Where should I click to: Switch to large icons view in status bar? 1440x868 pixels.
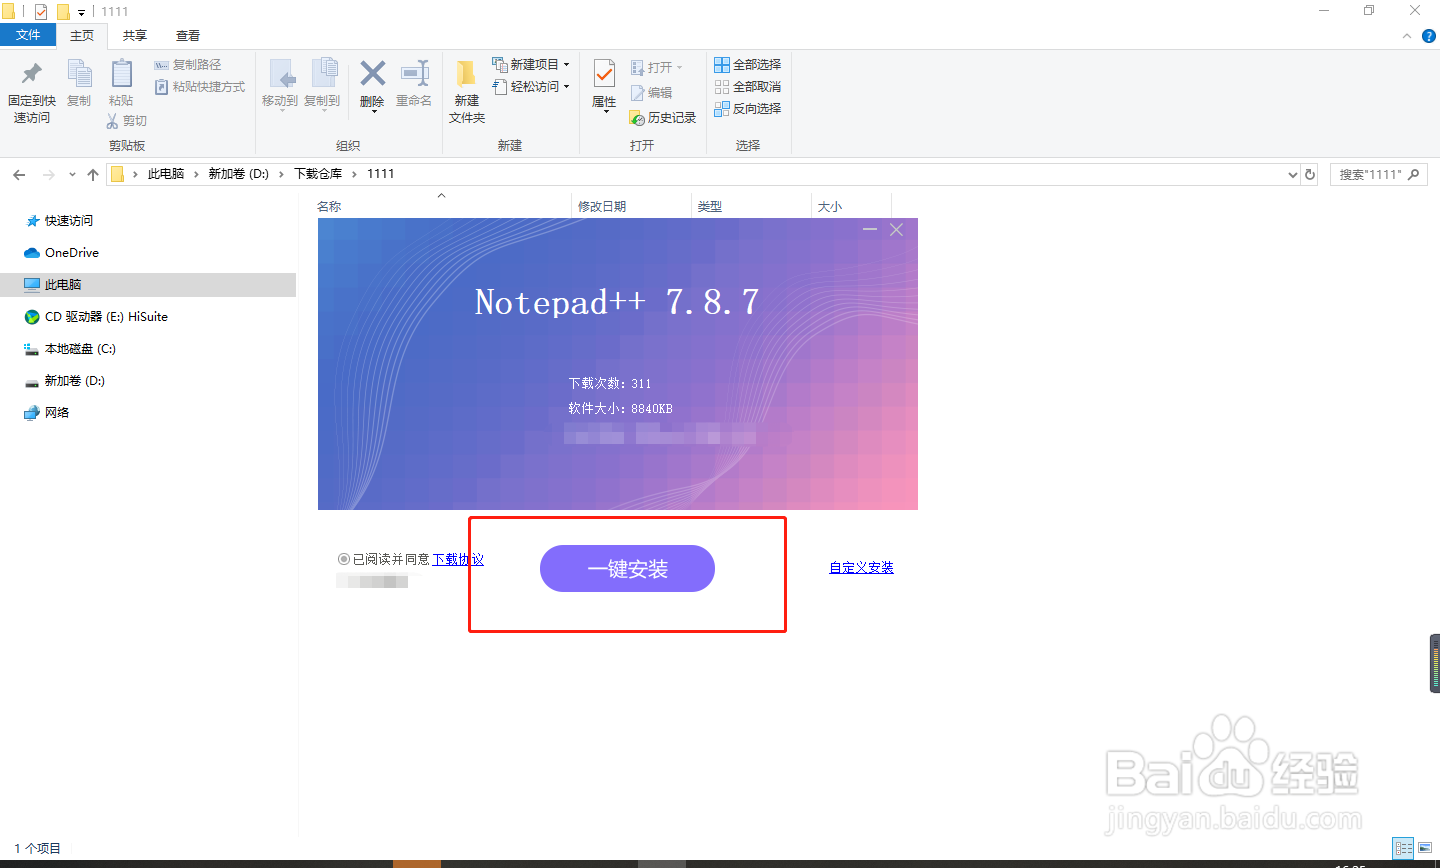pyautogui.click(x=1425, y=849)
